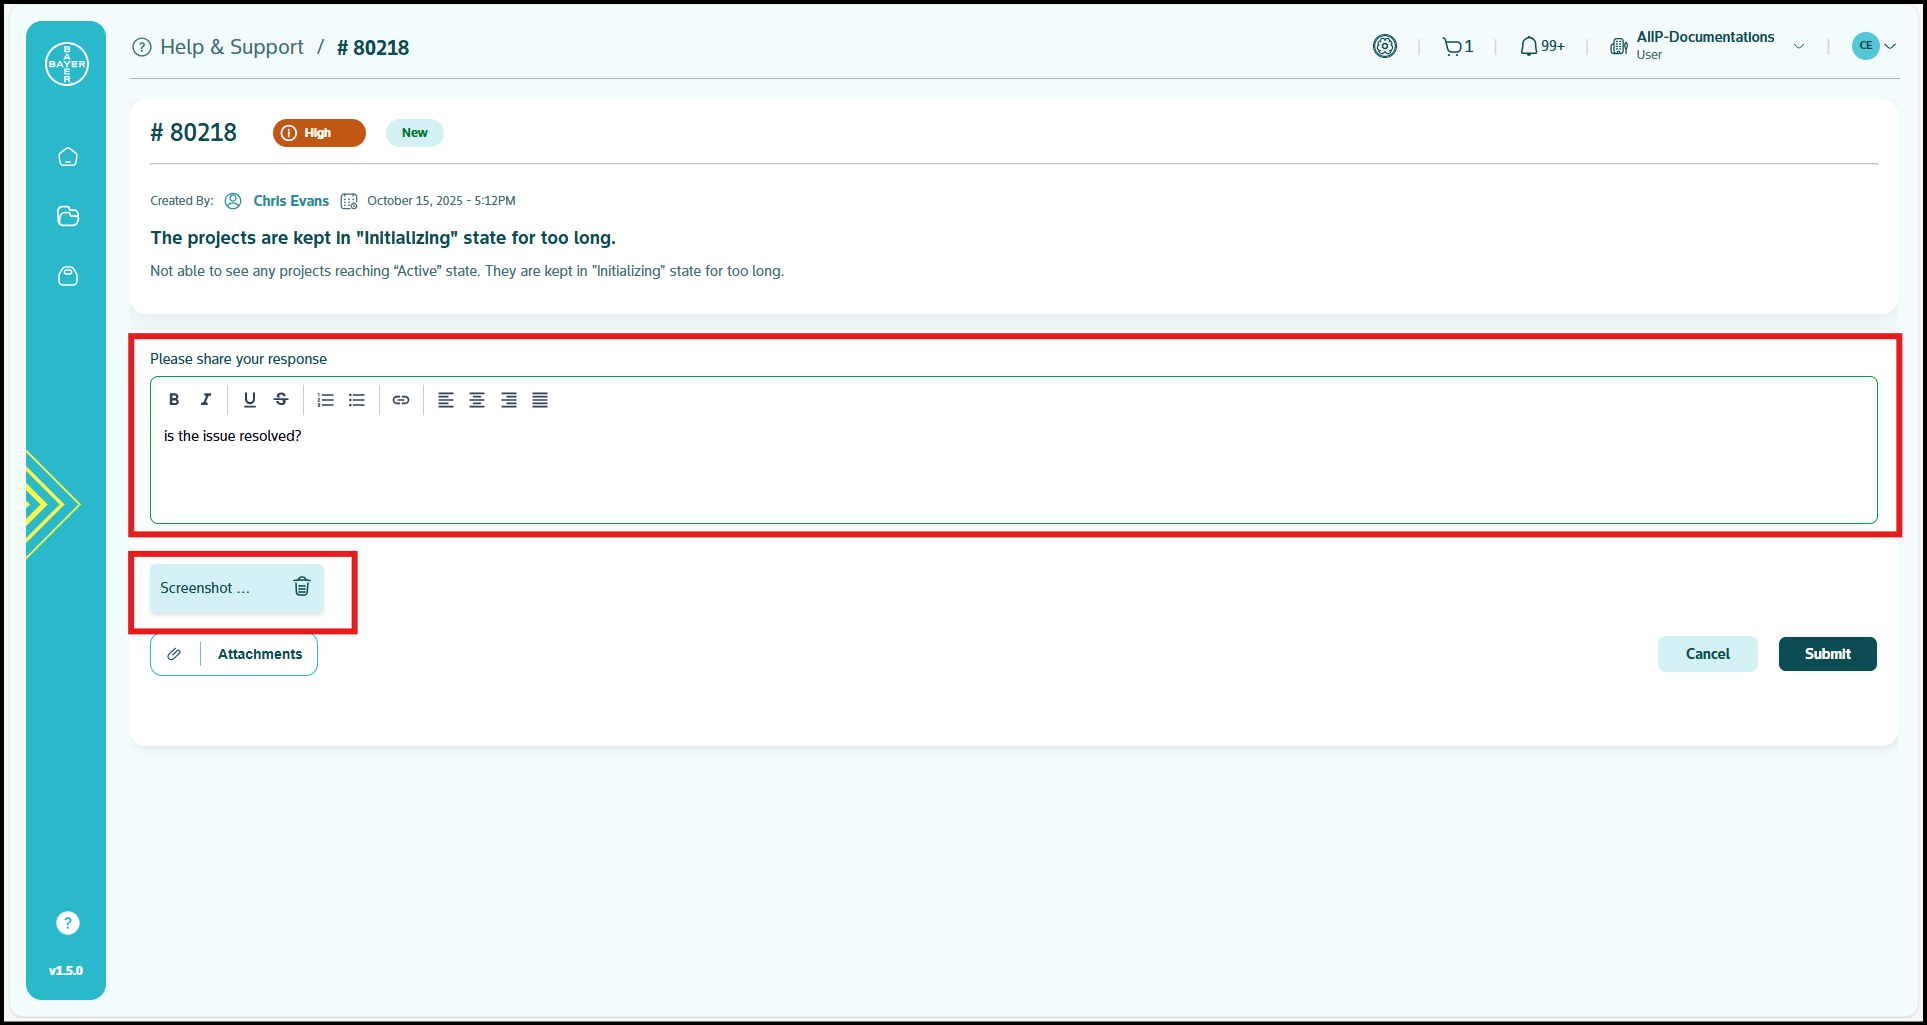Delete the attached Screenshot via trash icon
1927x1025 pixels.
(x=302, y=587)
